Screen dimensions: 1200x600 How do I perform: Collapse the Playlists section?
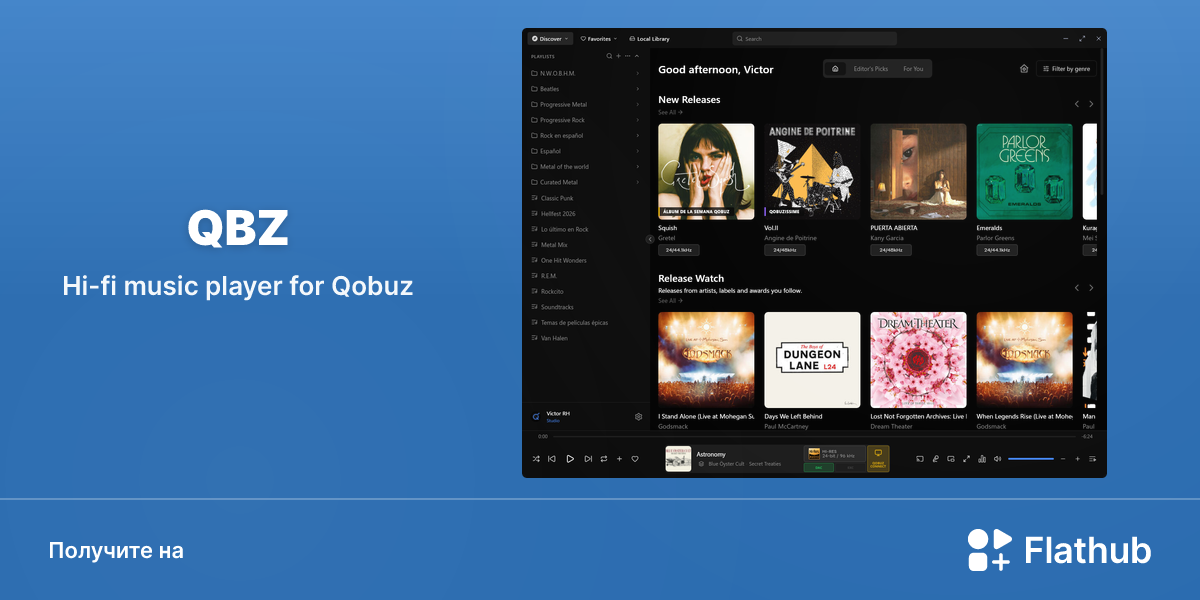pos(637,56)
